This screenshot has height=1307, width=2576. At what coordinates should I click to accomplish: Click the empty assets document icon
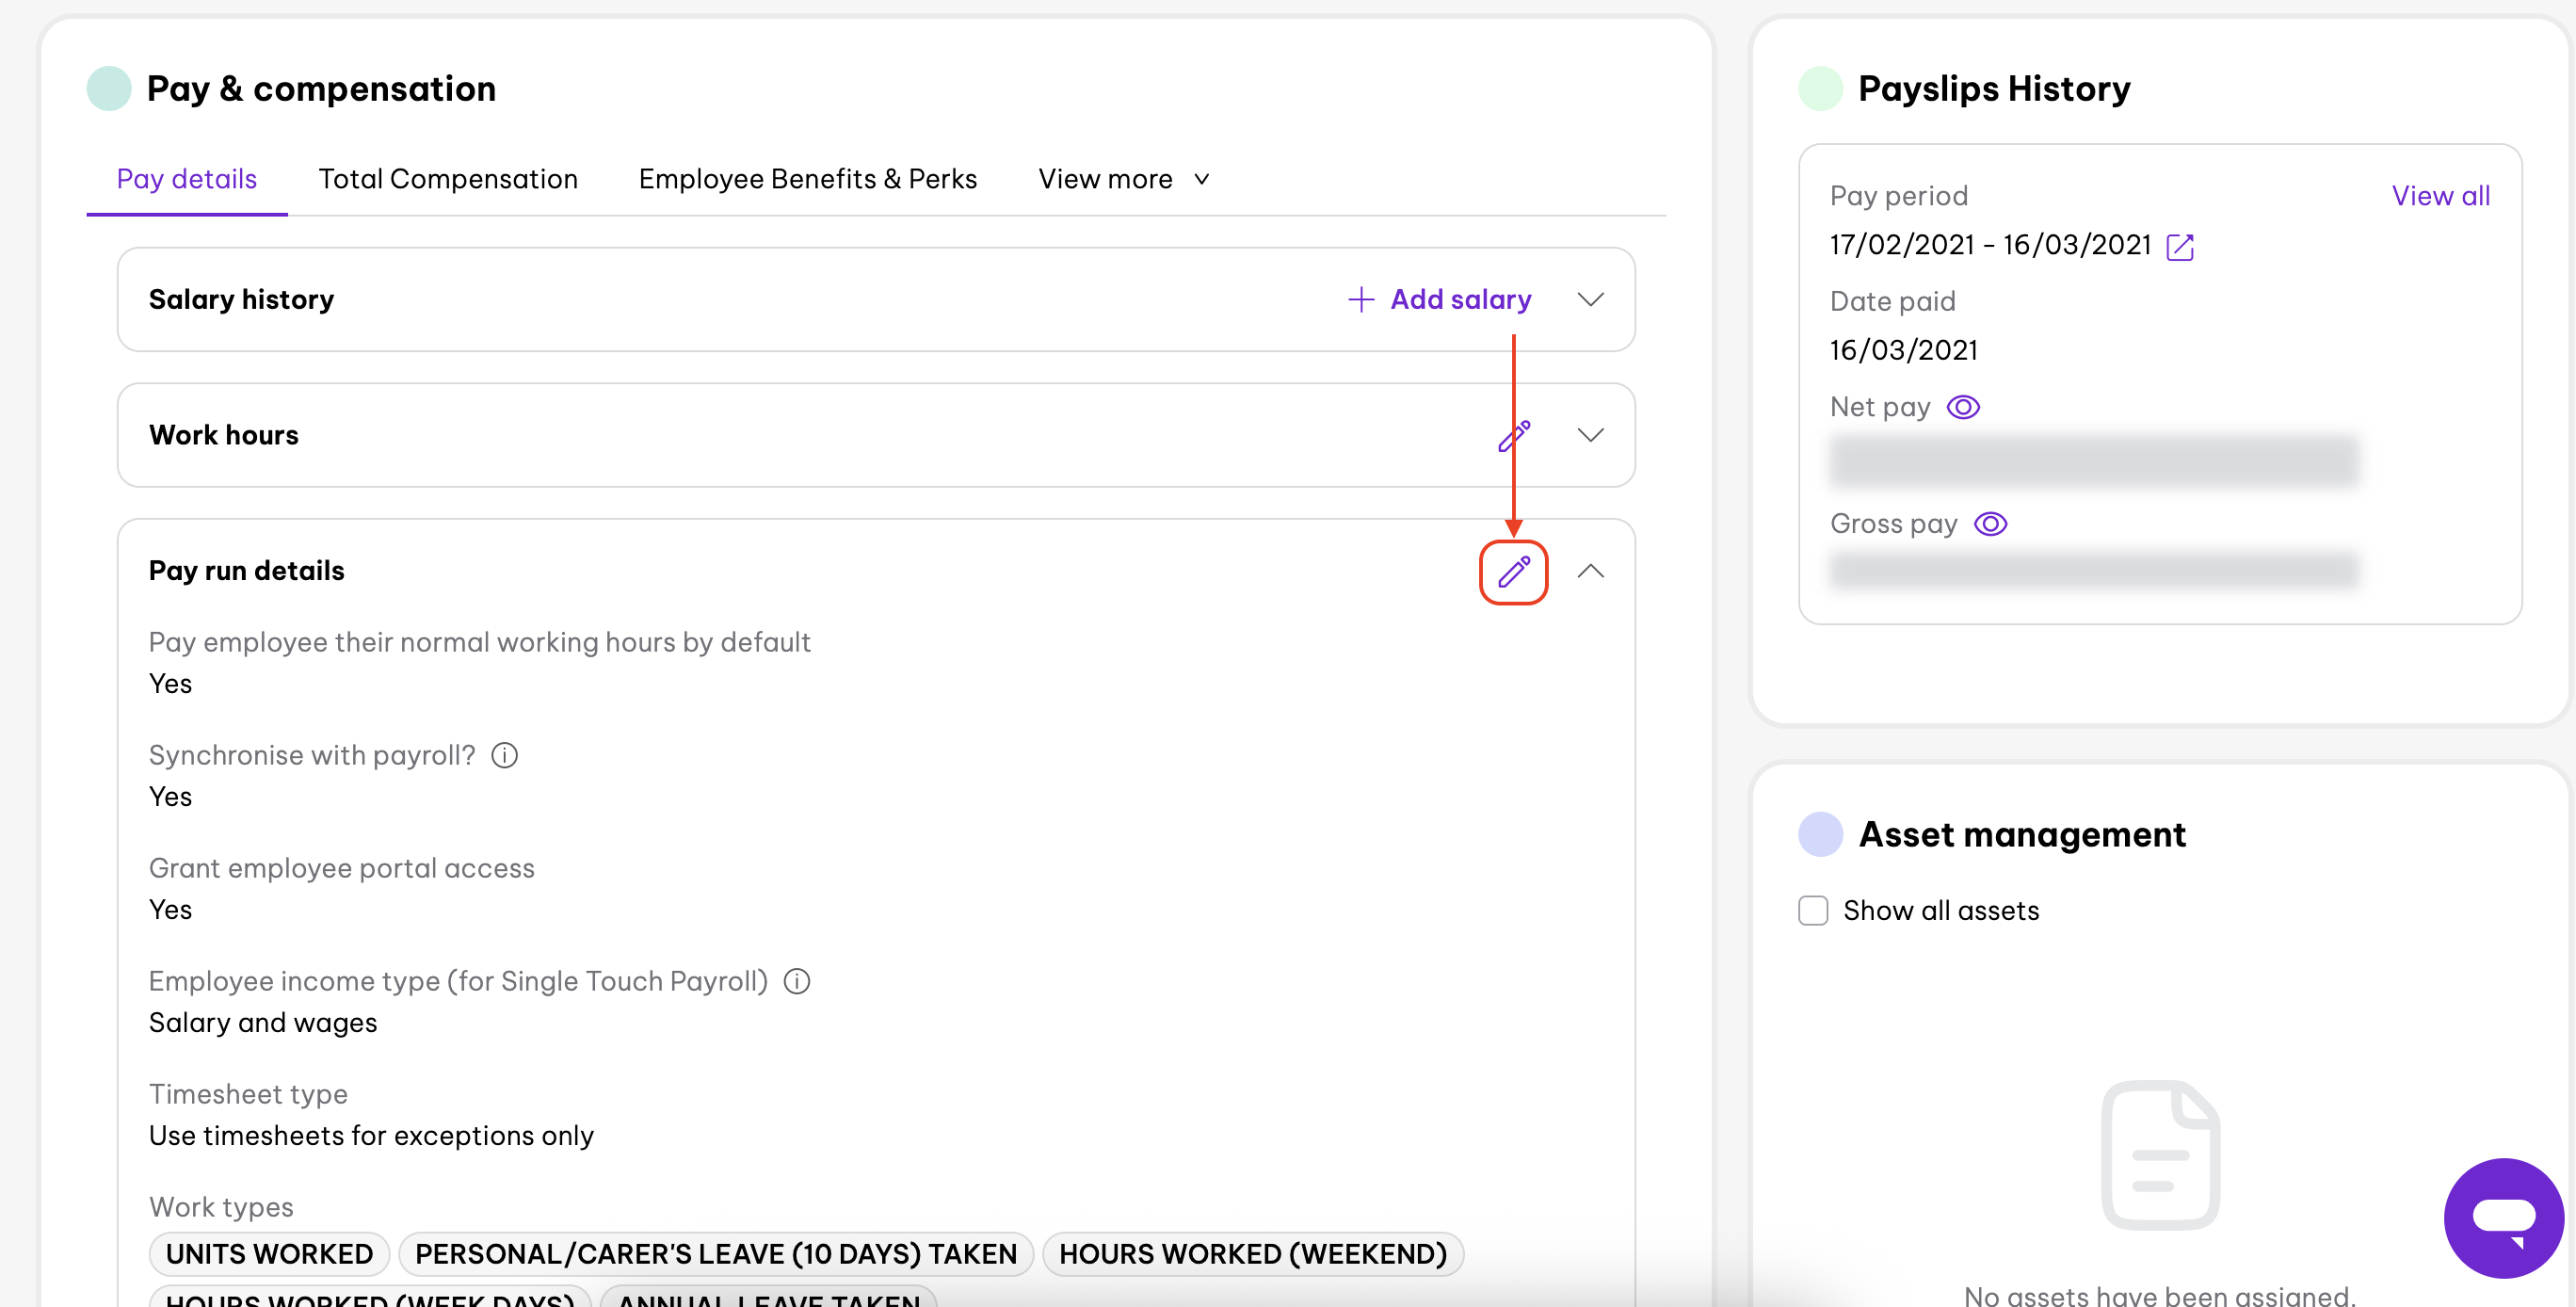[2160, 1154]
